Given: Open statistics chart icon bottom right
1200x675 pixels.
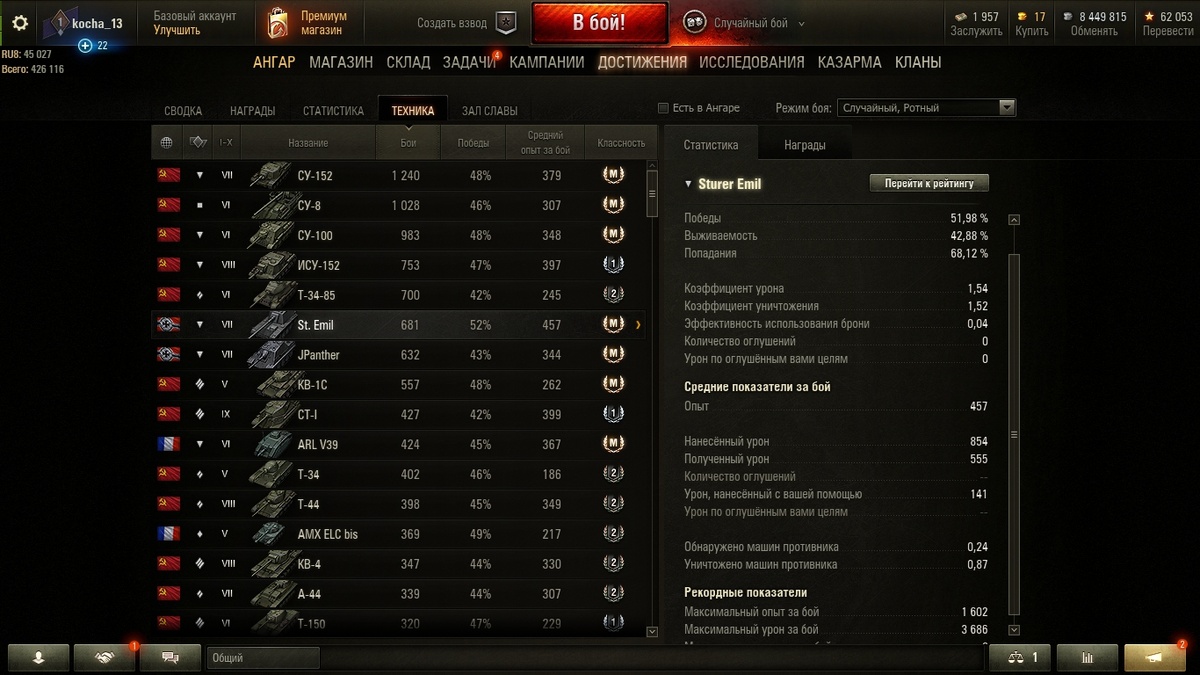Looking at the screenshot, I should tap(1087, 658).
